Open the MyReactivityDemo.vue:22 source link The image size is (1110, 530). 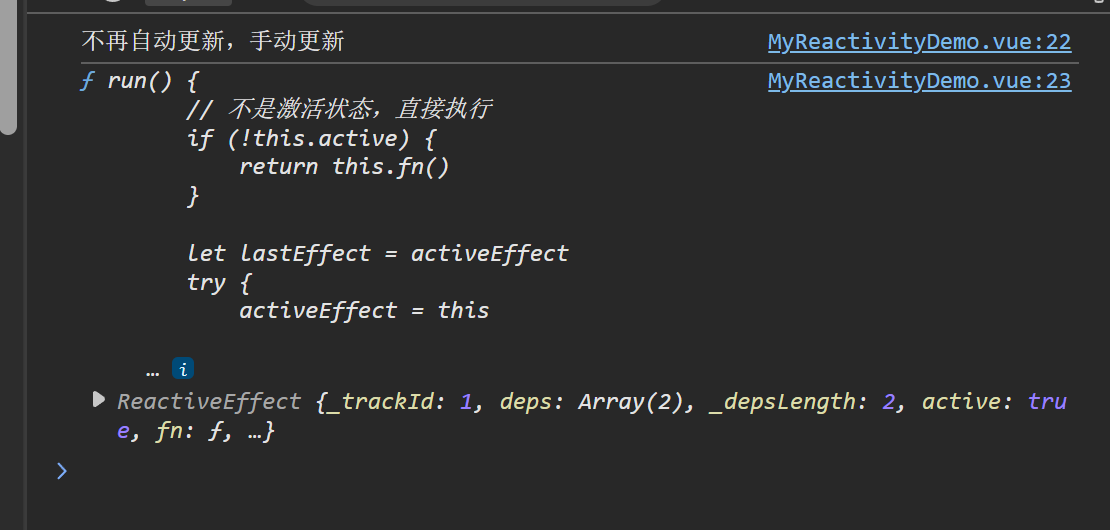[x=918, y=42]
